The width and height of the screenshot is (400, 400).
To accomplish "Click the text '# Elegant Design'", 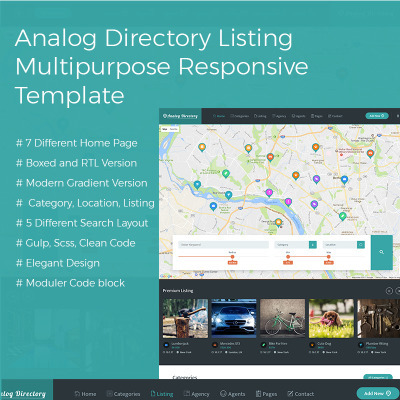I will coord(58,263).
